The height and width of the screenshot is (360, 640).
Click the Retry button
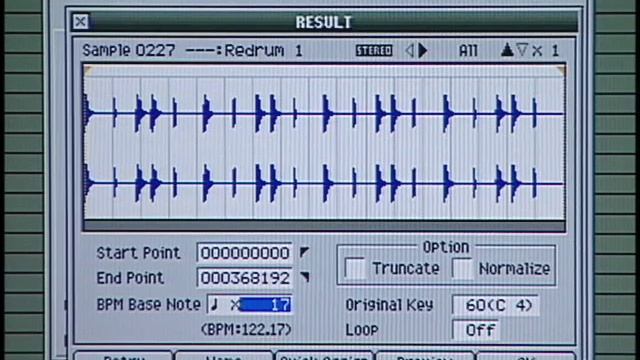tap(124, 356)
